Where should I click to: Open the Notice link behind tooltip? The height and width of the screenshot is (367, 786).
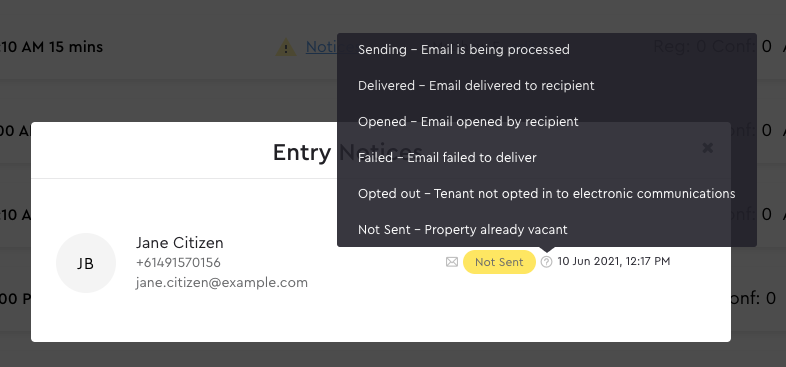[x=321, y=47]
